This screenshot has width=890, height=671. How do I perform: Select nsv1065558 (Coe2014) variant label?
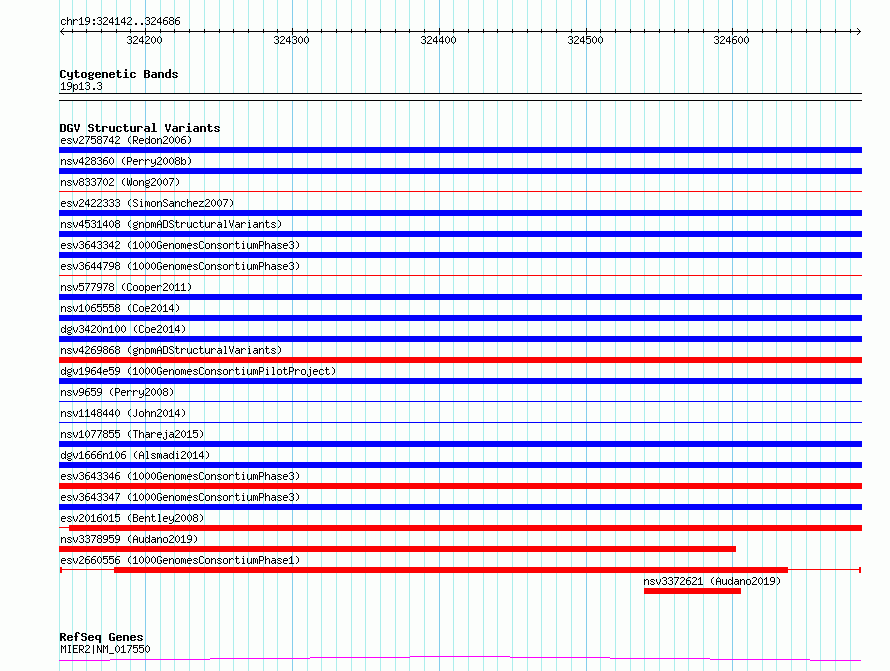pyautogui.click(x=120, y=308)
